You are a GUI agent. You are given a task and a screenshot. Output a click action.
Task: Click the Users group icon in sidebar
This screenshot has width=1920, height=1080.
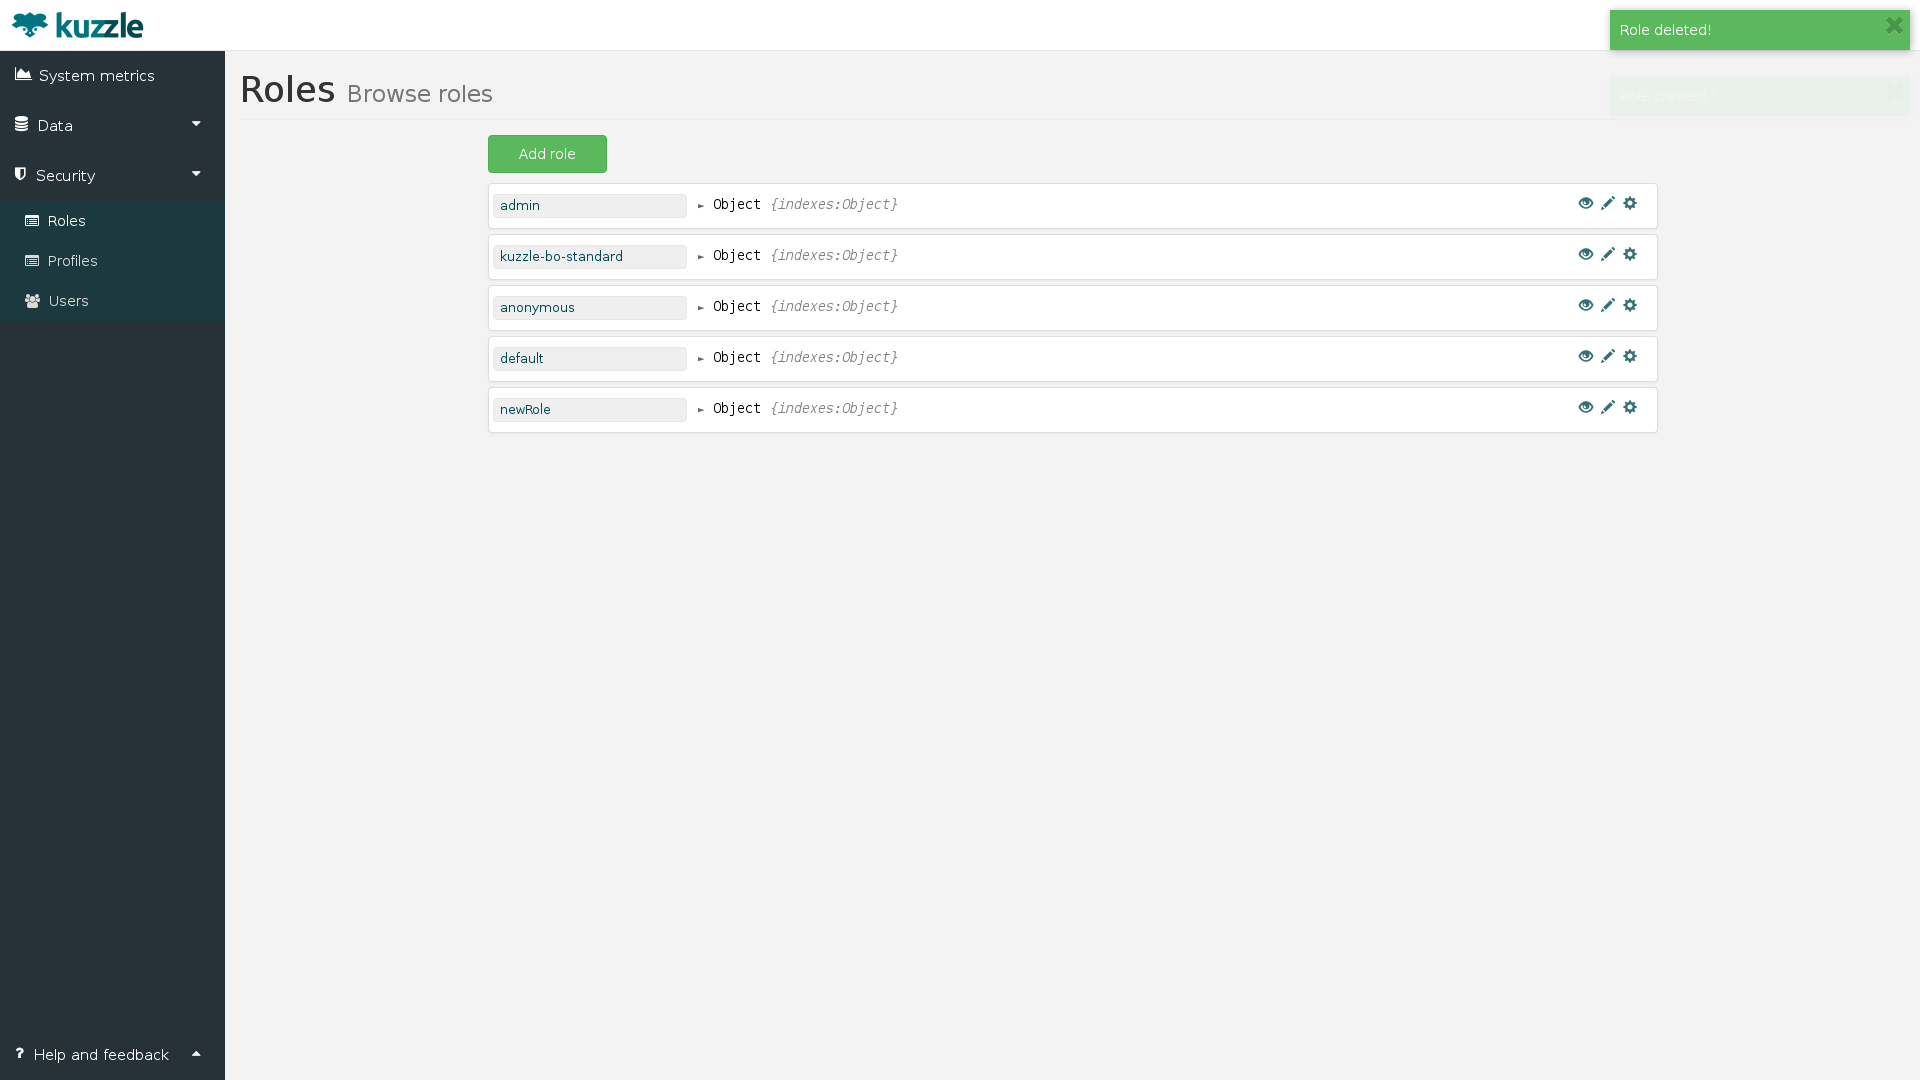click(33, 301)
